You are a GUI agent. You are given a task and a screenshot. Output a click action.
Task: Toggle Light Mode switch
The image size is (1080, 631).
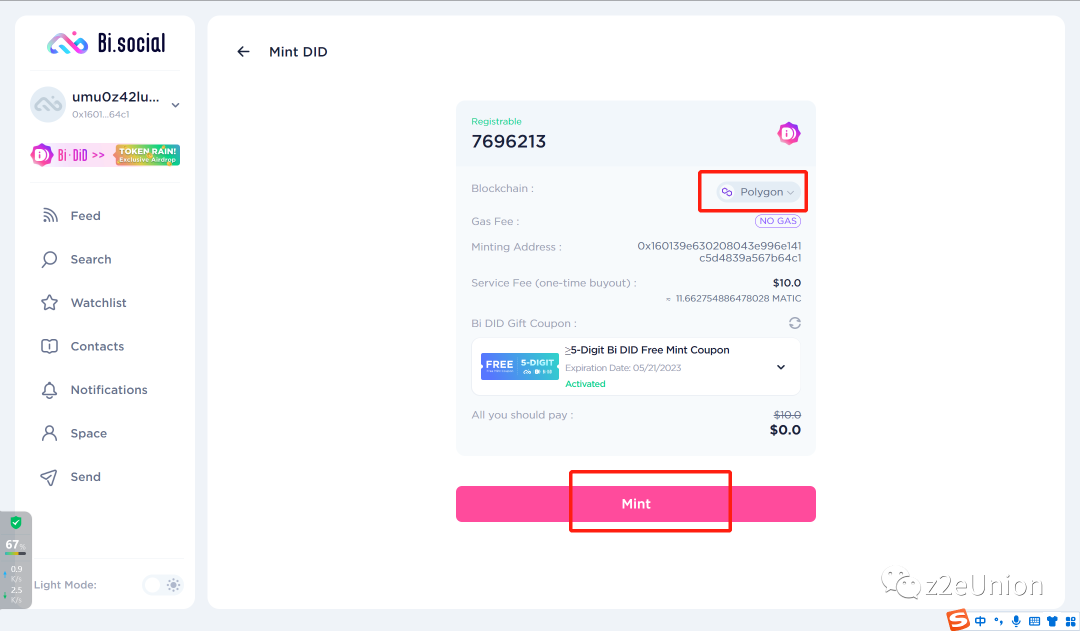(162, 584)
